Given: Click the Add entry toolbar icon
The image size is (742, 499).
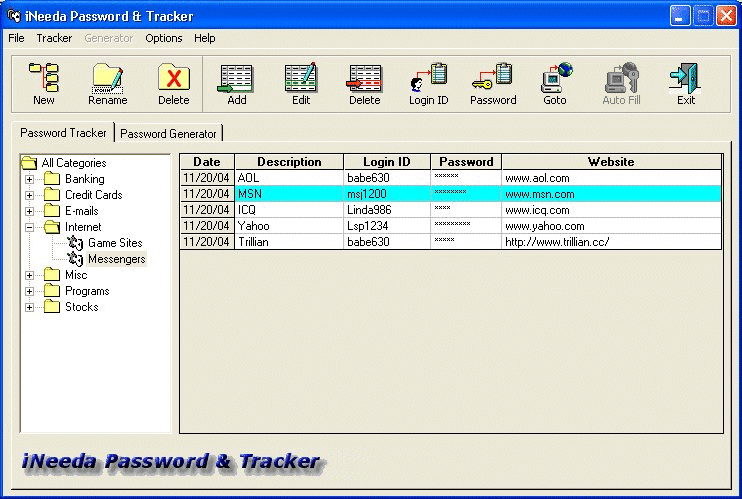Looking at the screenshot, I should point(236,78).
